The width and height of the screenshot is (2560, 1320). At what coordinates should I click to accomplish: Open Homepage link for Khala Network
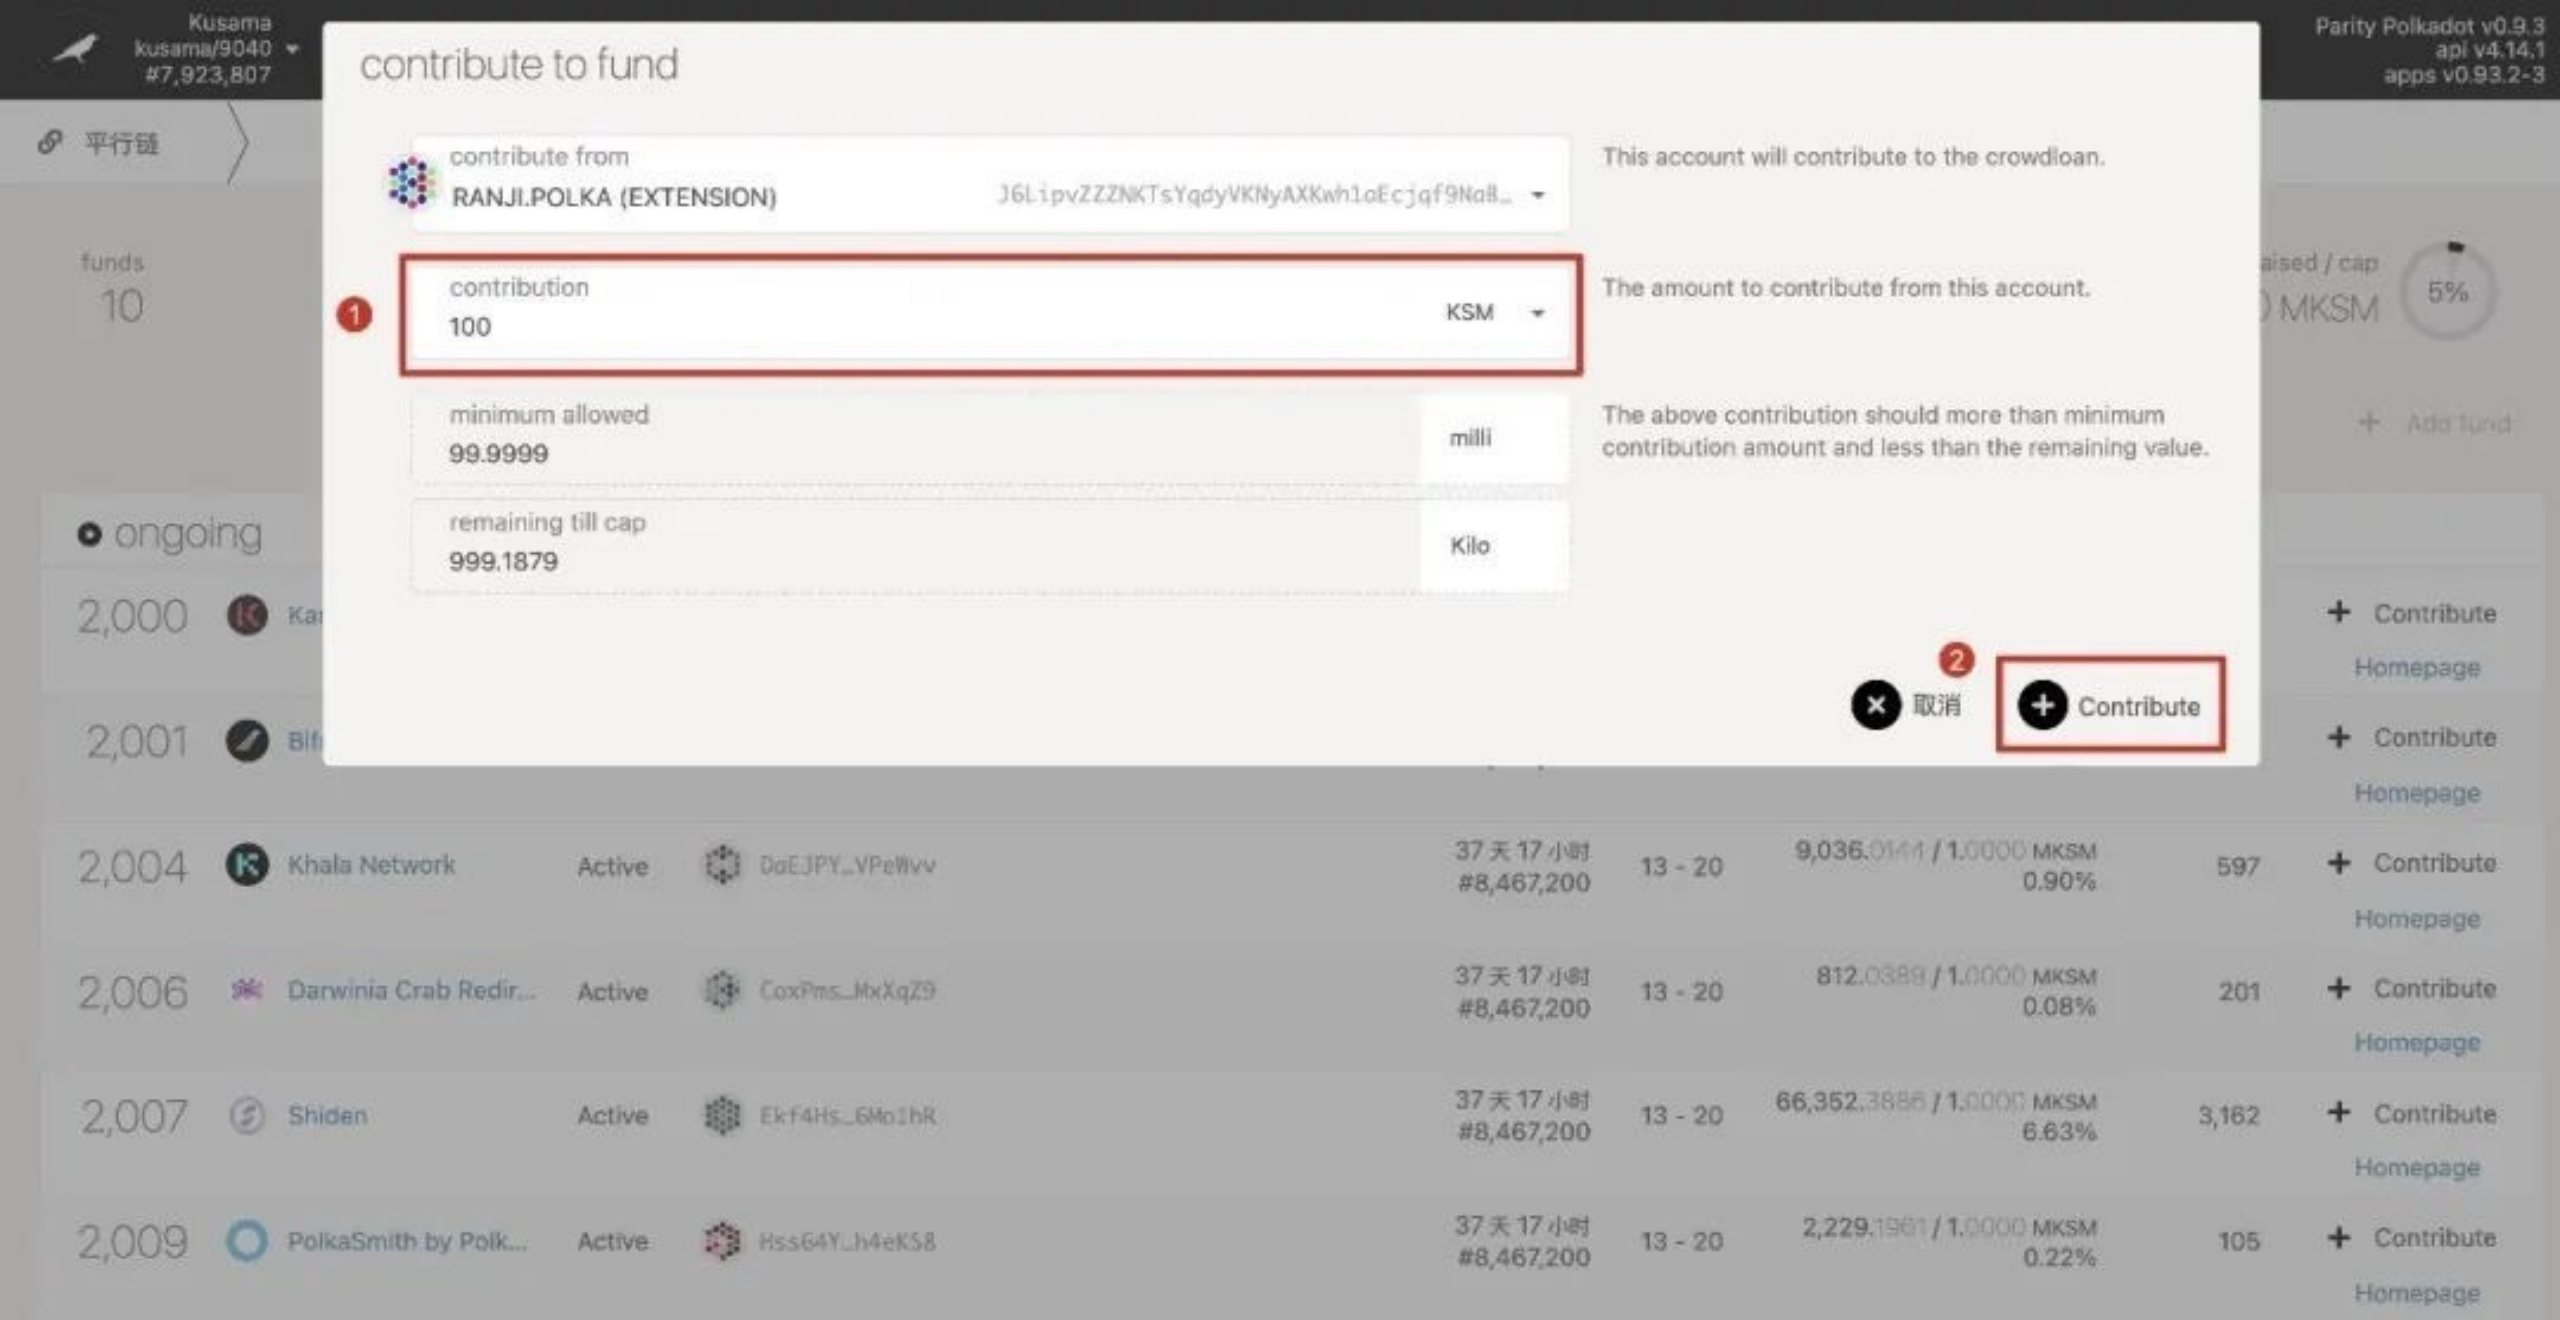(x=2417, y=917)
